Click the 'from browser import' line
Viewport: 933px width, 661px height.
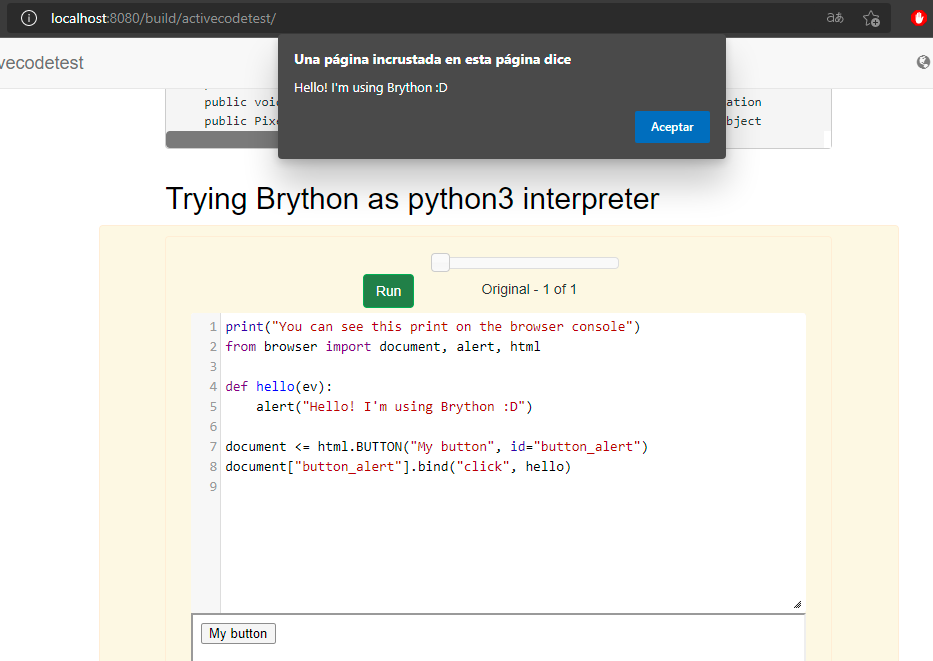tap(383, 346)
